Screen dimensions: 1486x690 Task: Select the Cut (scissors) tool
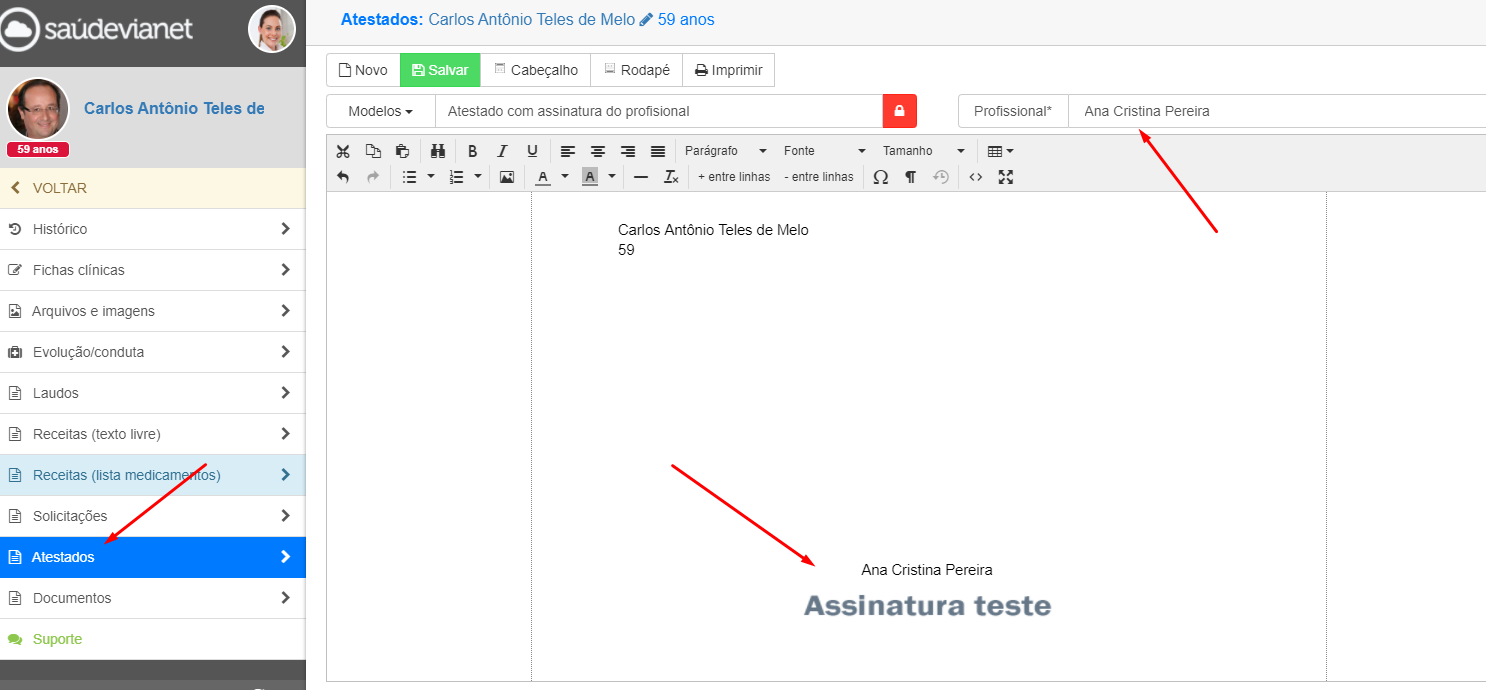(343, 150)
